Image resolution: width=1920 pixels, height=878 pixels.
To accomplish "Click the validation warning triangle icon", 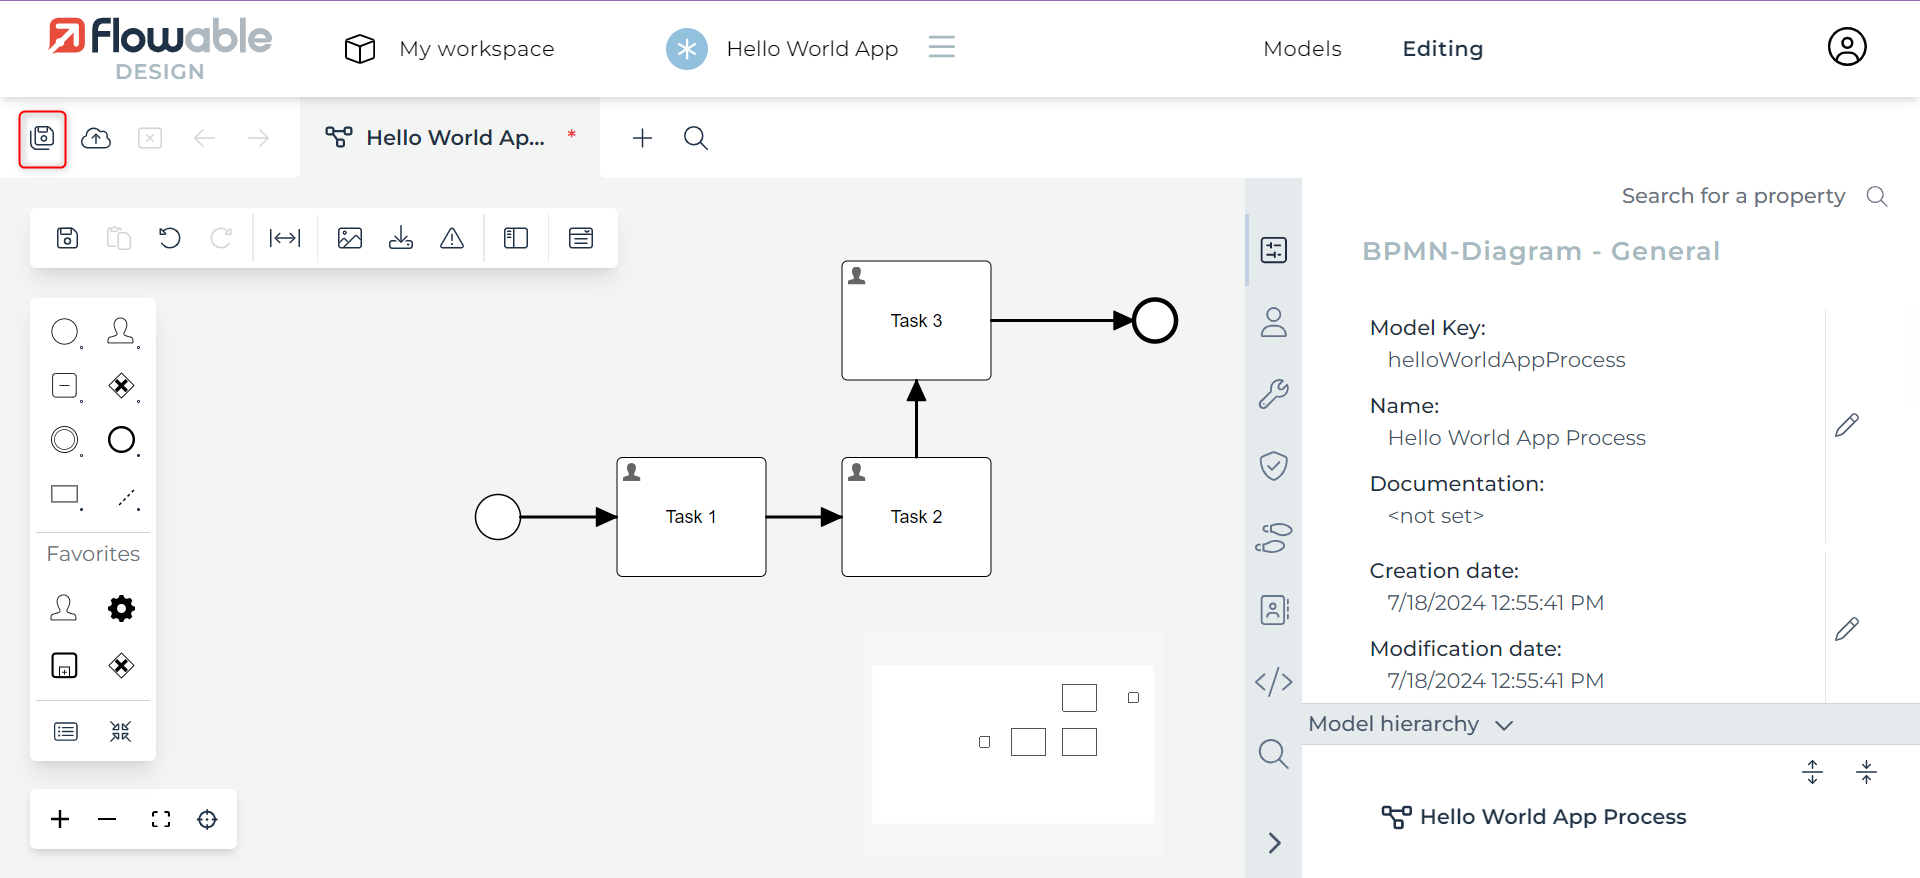I will pyautogui.click(x=452, y=238).
